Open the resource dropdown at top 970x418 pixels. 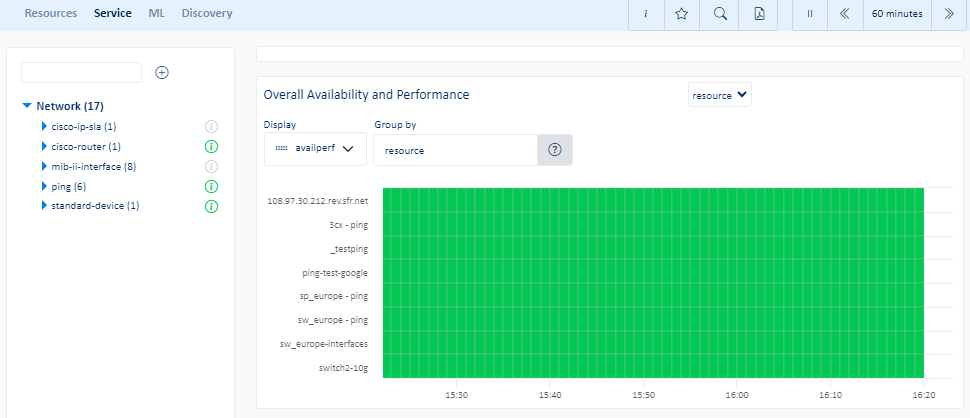point(719,95)
